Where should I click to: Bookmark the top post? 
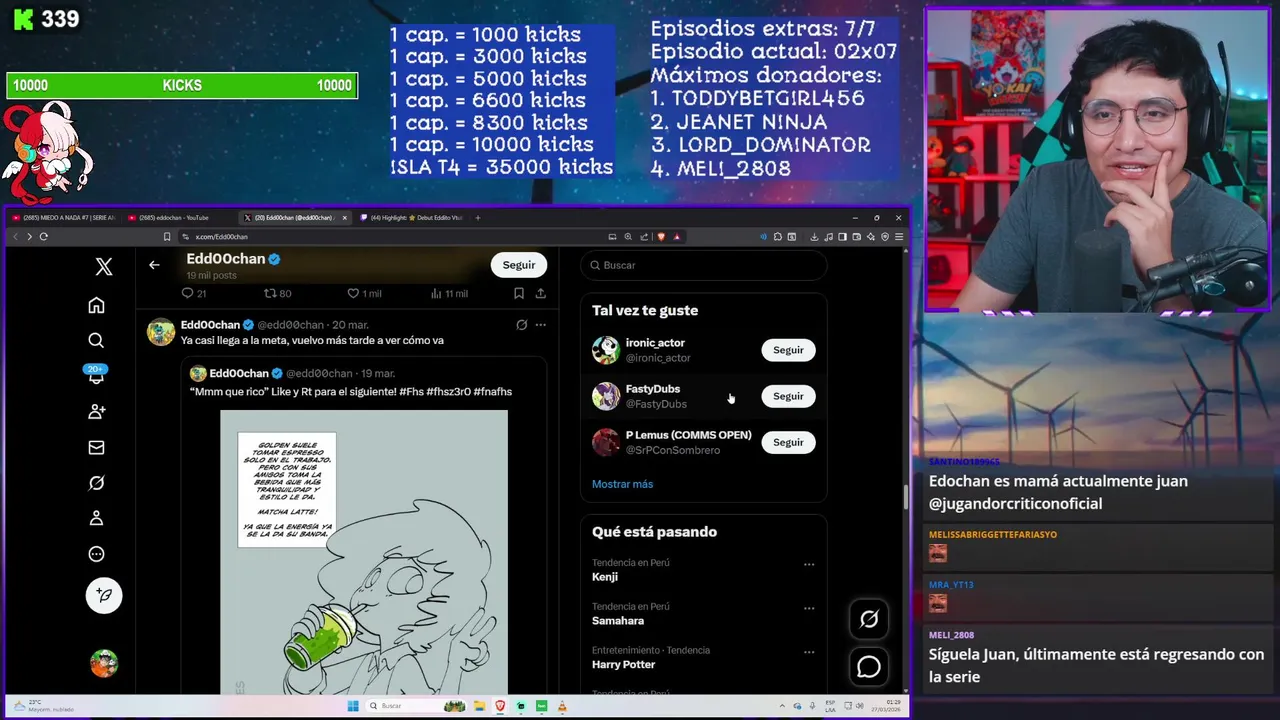point(519,293)
